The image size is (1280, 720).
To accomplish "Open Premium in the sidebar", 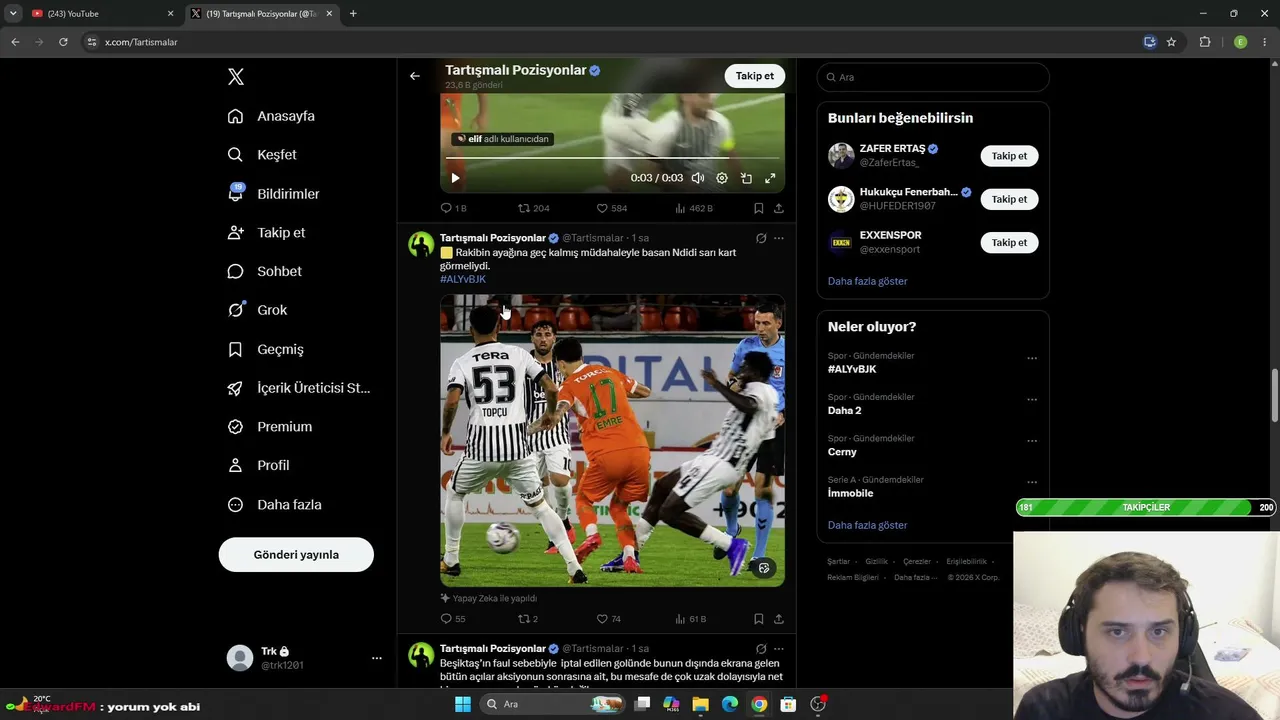I will (x=270, y=427).
